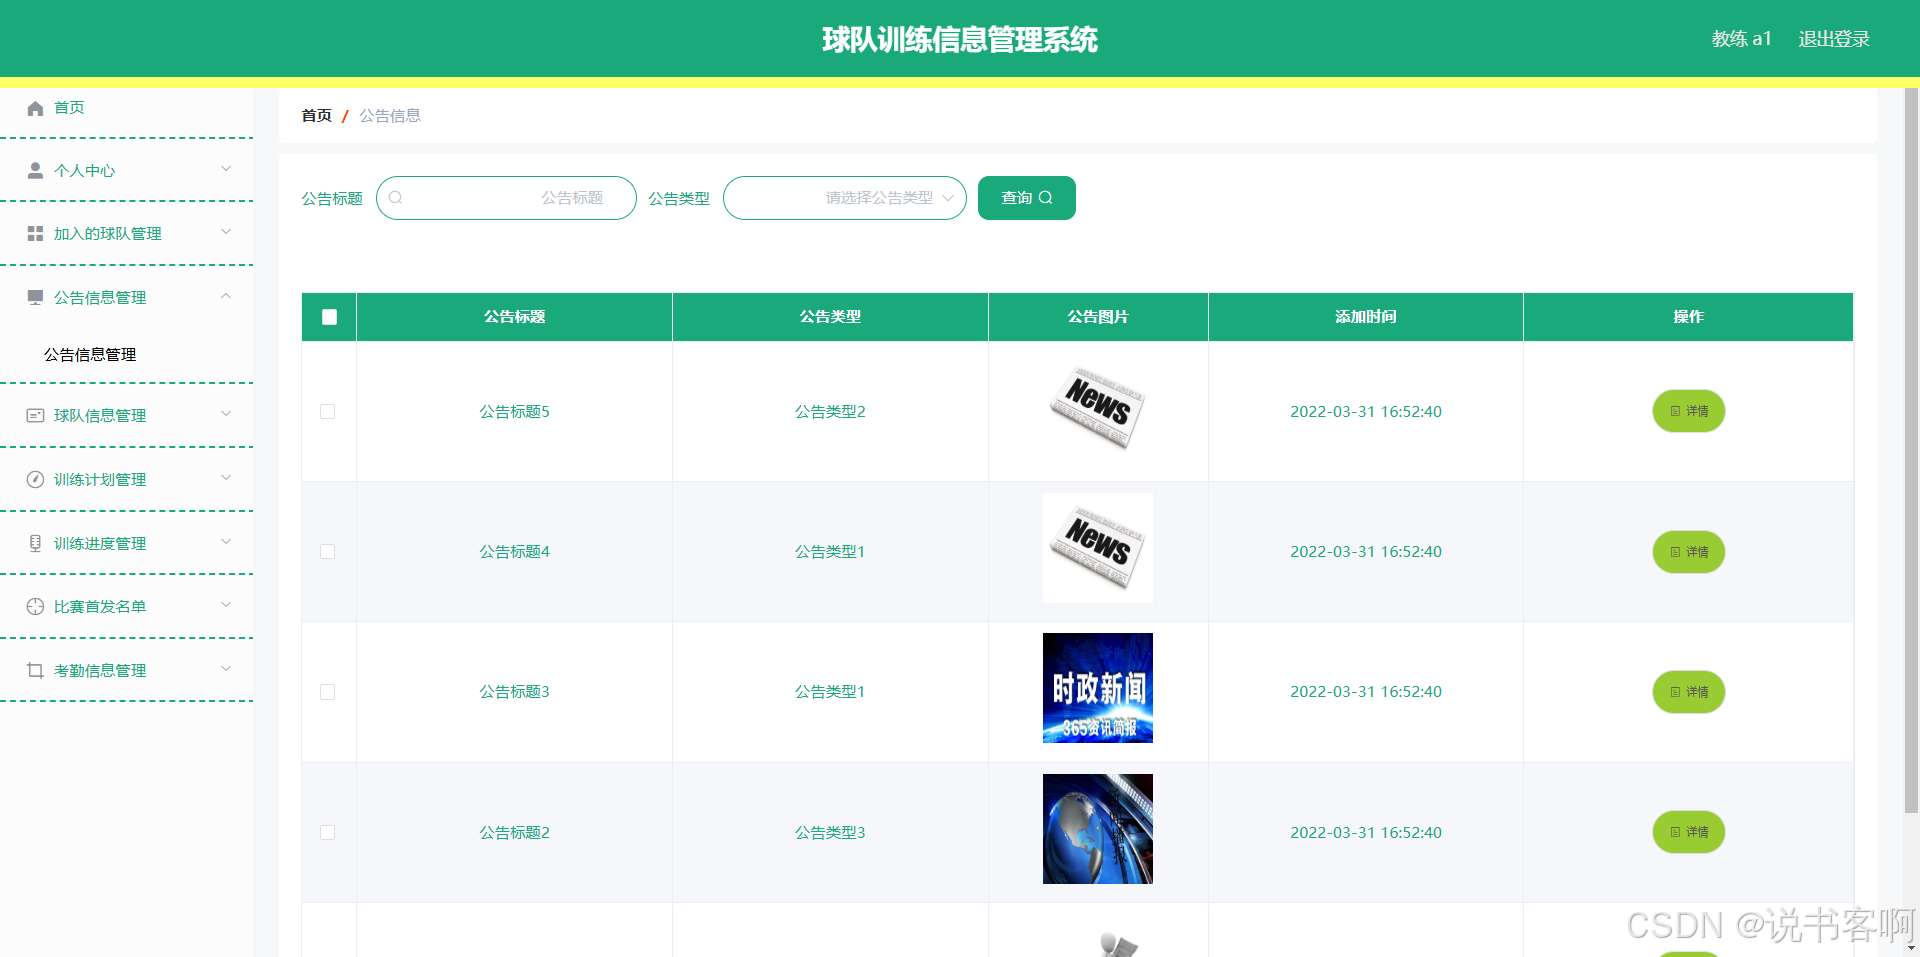Click 详情 button for 公告标题3
The image size is (1920, 957).
tap(1688, 692)
